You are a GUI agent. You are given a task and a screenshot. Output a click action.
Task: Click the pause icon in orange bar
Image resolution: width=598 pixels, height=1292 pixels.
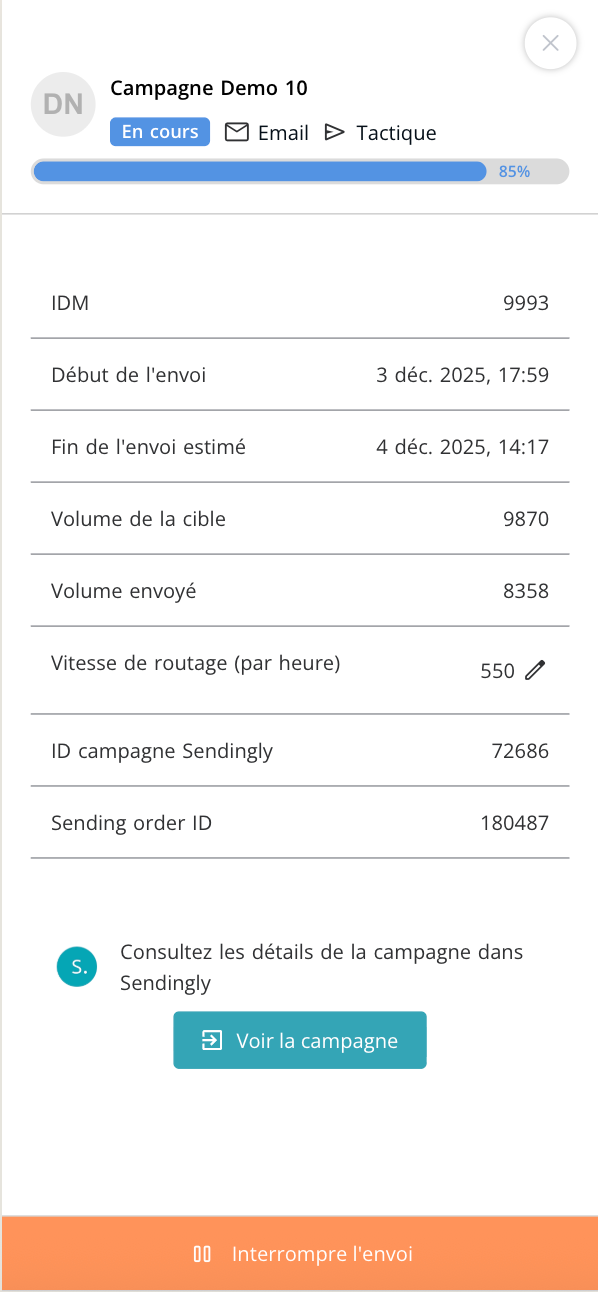[x=202, y=1254]
